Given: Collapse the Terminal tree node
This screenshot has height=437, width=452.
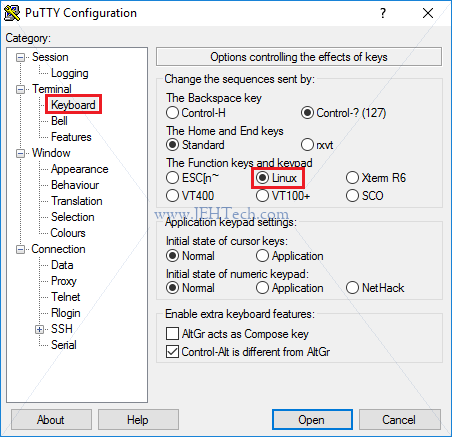Looking at the screenshot, I should click(x=20, y=89).
